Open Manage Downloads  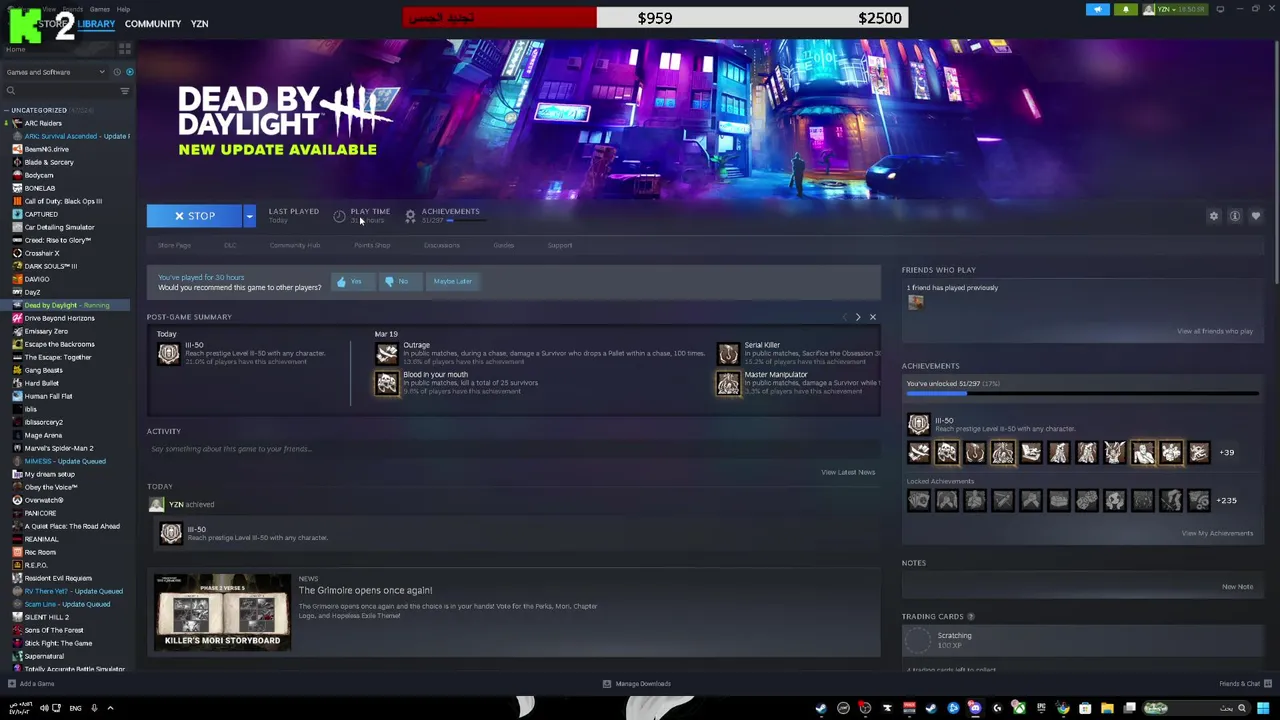pos(636,684)
